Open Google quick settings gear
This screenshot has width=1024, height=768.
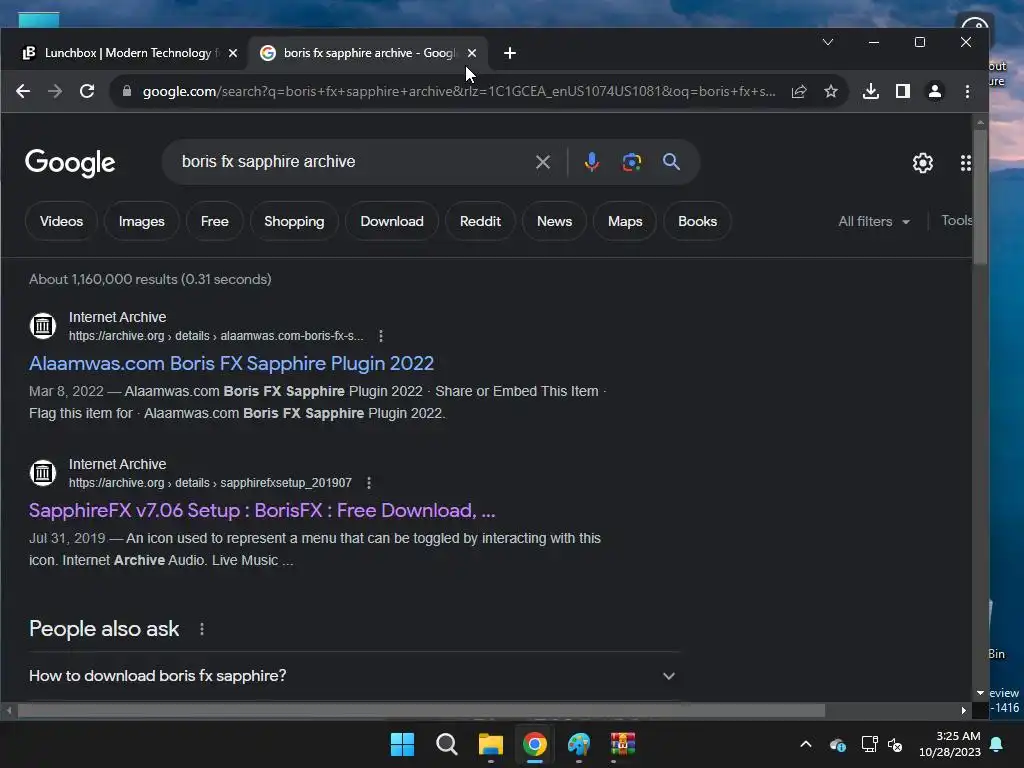923,163
